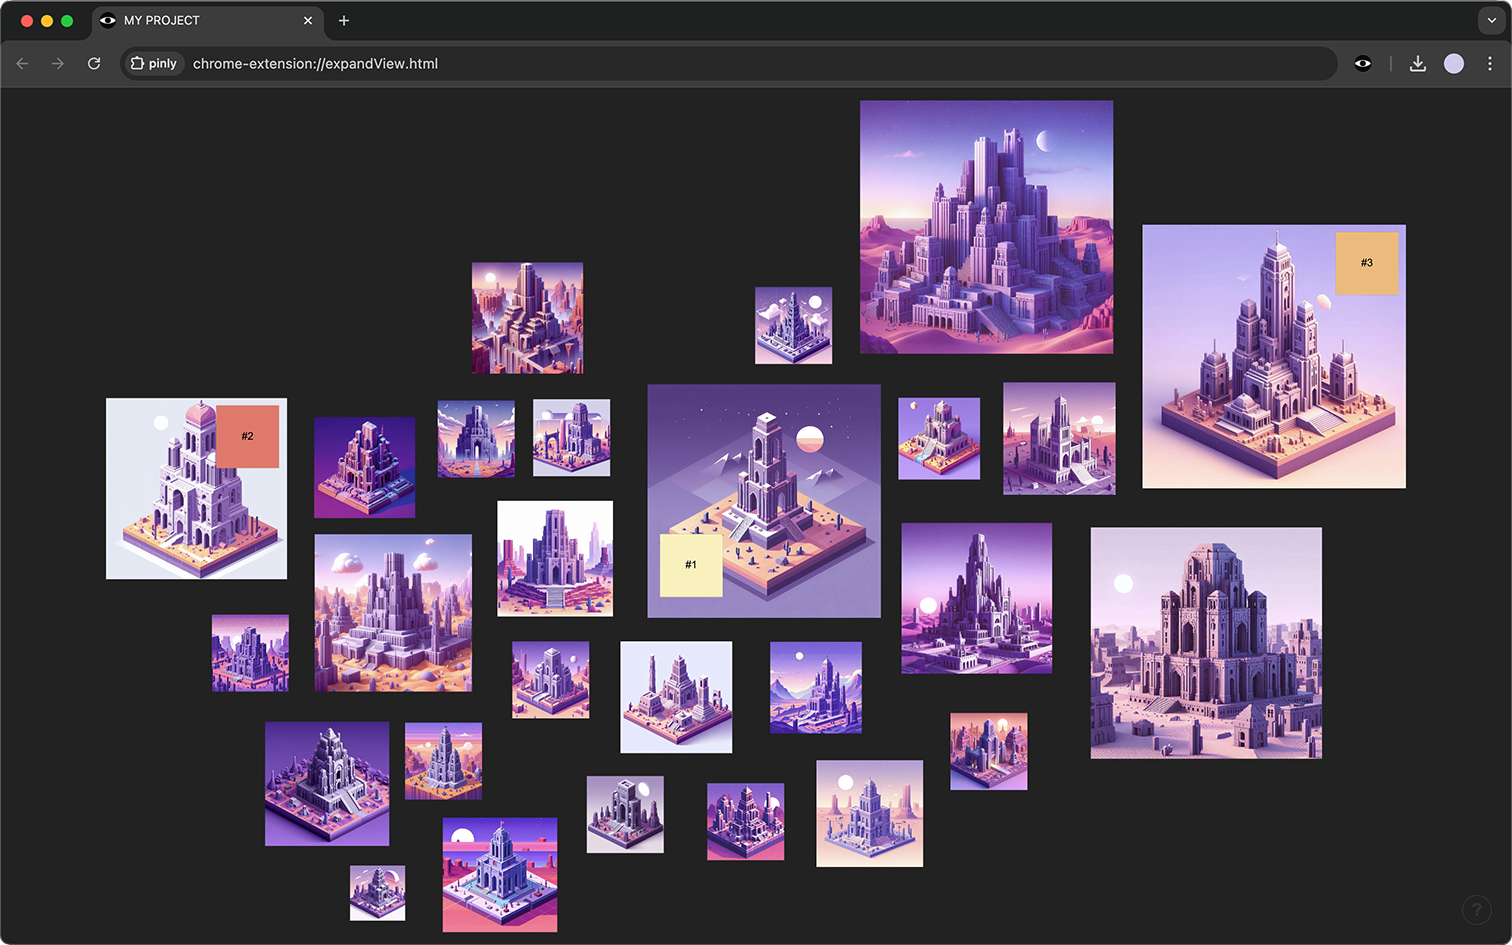Open the browser downloads icon
1512x945 pixels.
tap(1417, 64)
